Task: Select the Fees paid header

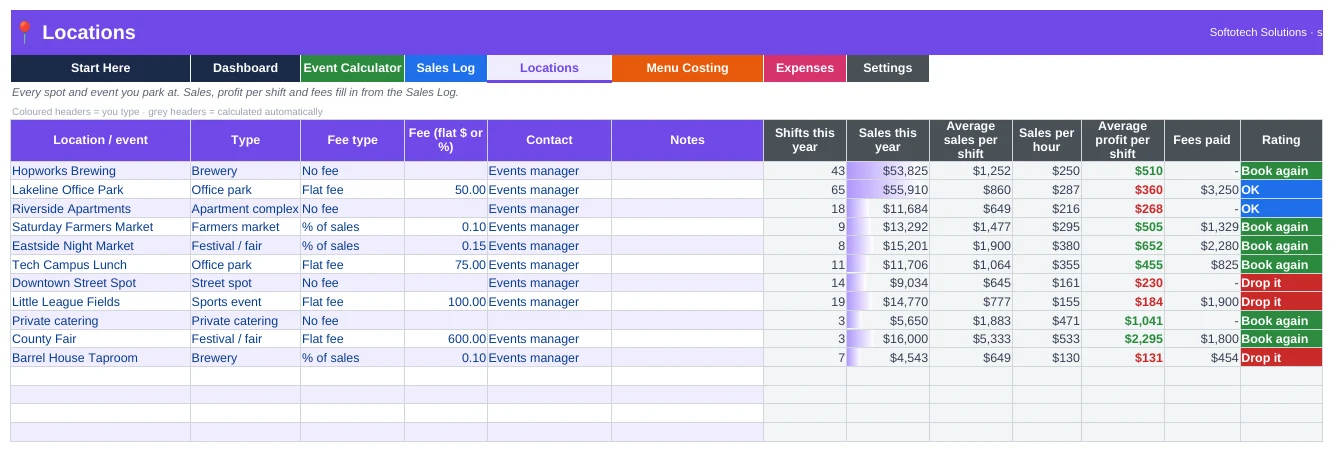Action: (1202, 140)
